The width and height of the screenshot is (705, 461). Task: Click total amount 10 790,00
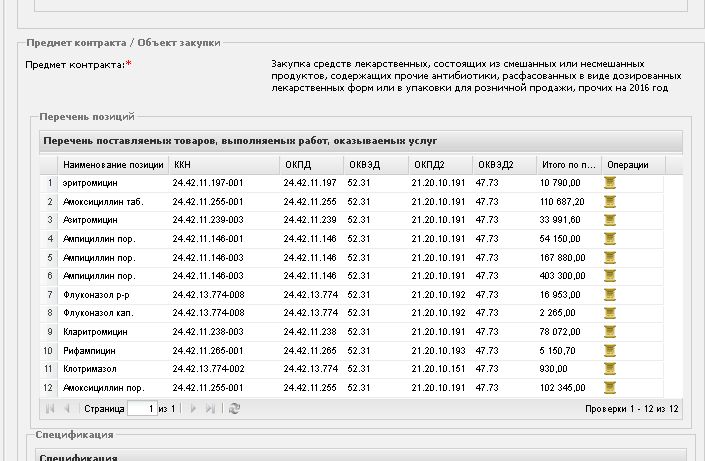tap(560, 183)
